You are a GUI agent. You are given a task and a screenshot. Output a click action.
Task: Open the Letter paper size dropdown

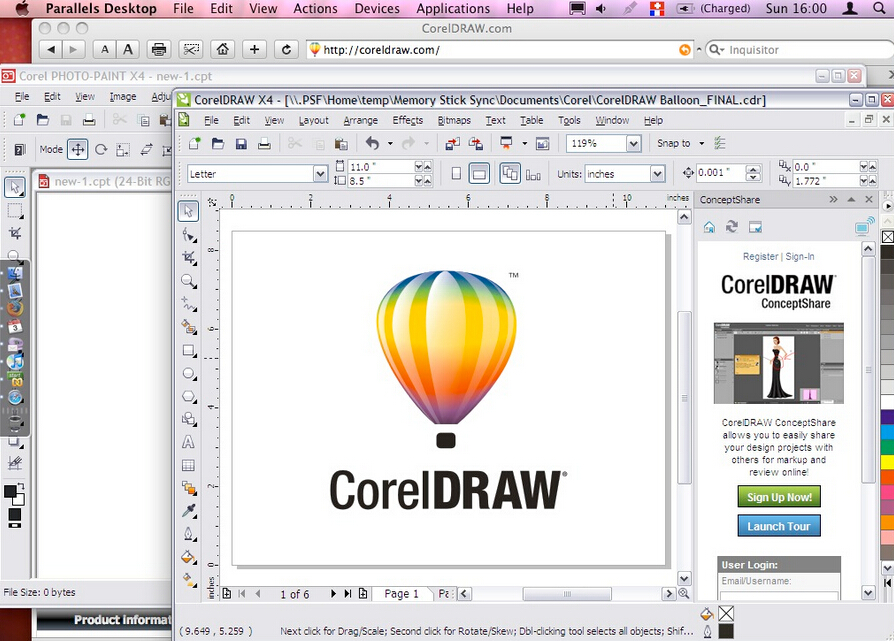320,174
